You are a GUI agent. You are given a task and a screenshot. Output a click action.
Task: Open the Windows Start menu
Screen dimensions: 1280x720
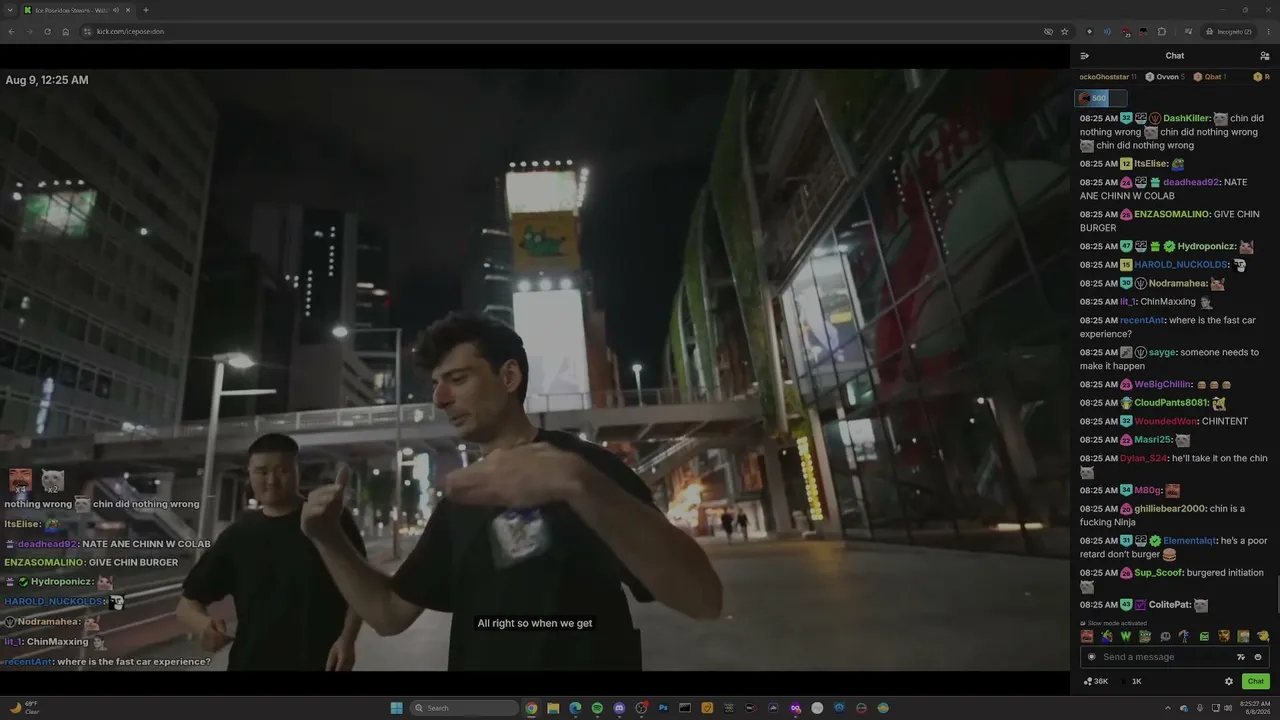397,708
